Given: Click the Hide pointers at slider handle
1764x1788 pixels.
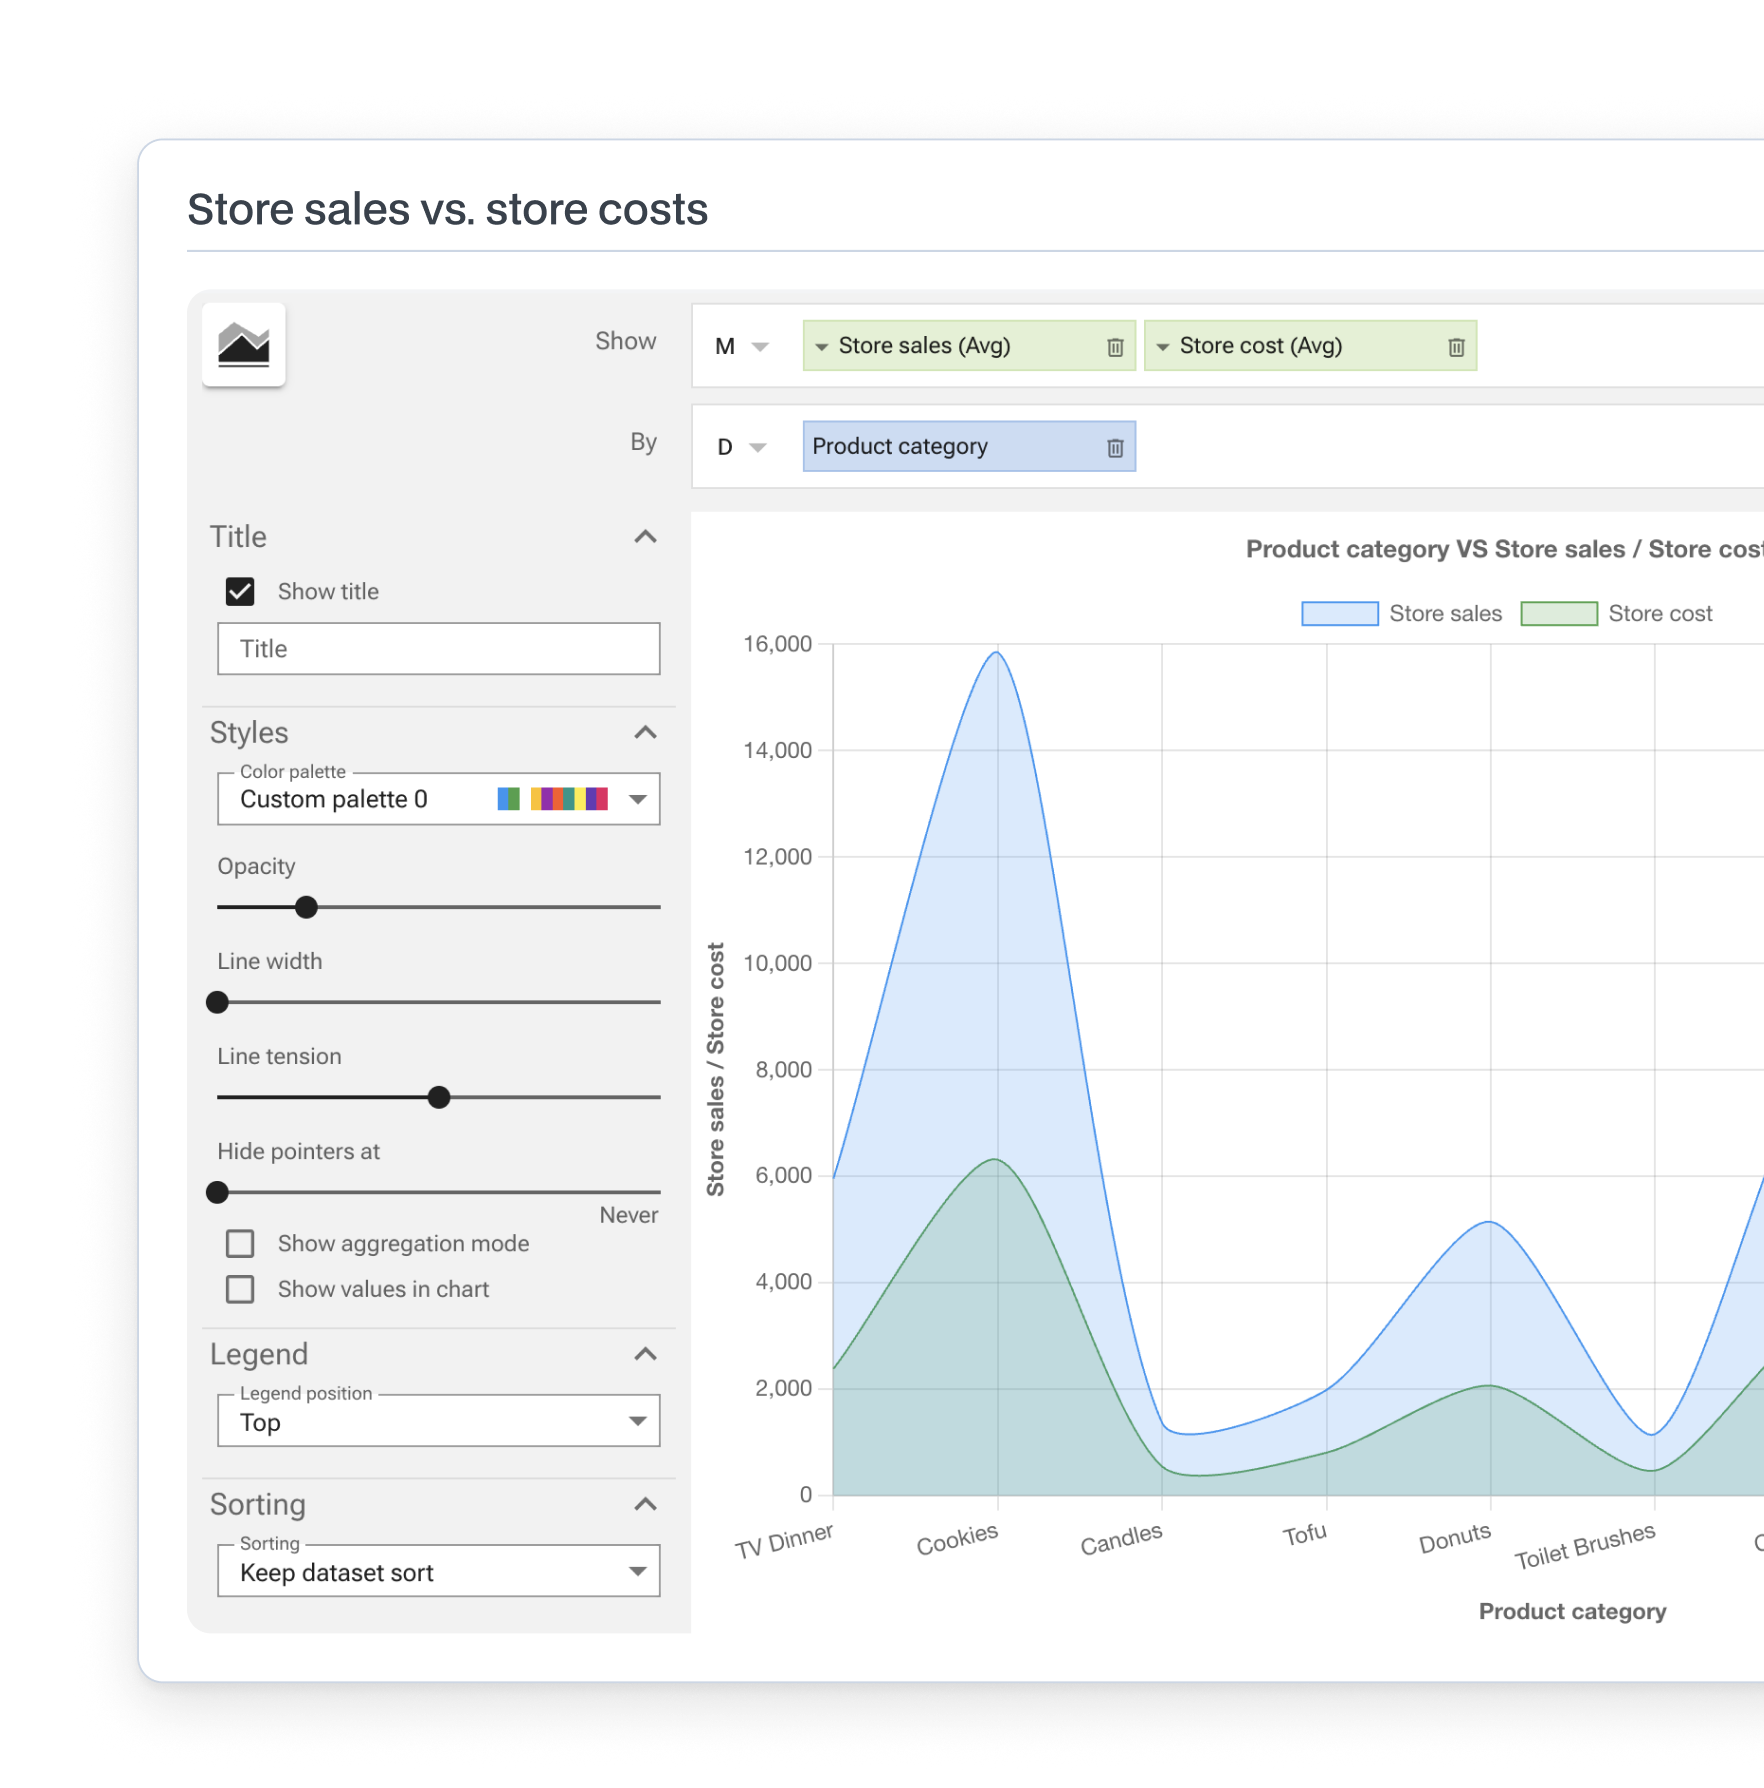Looking at the screenshot, I should [x=217, y=1192].
